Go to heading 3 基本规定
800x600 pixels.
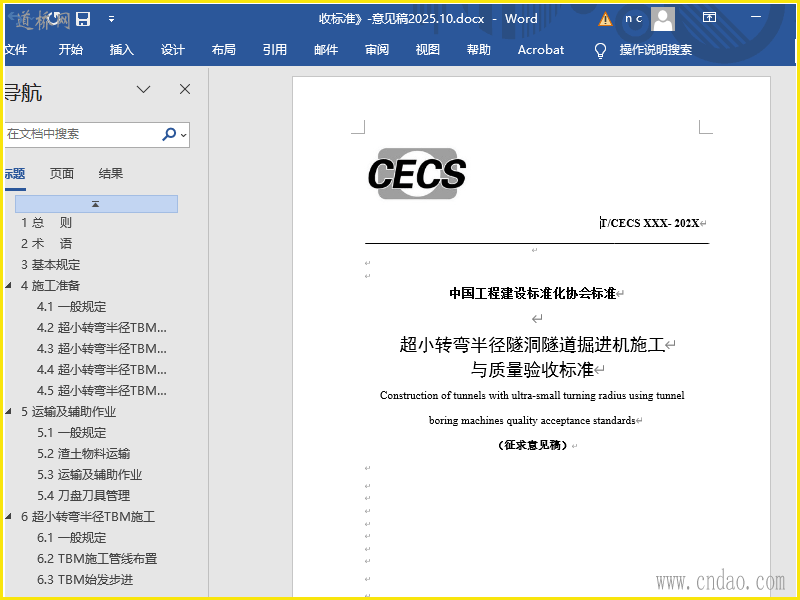[51, 265]
